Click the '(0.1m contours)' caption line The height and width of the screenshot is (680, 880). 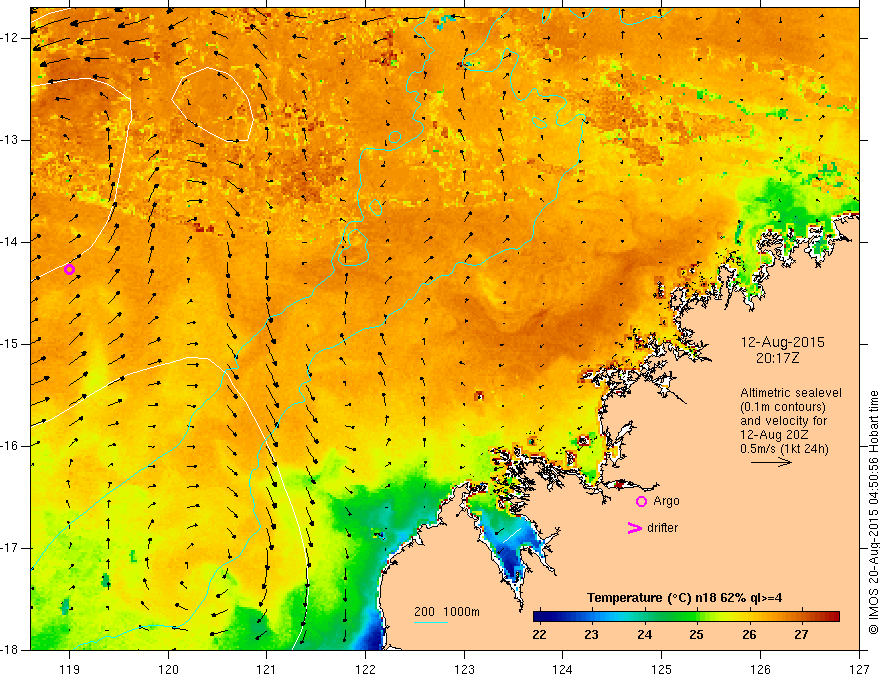[783, 407]
